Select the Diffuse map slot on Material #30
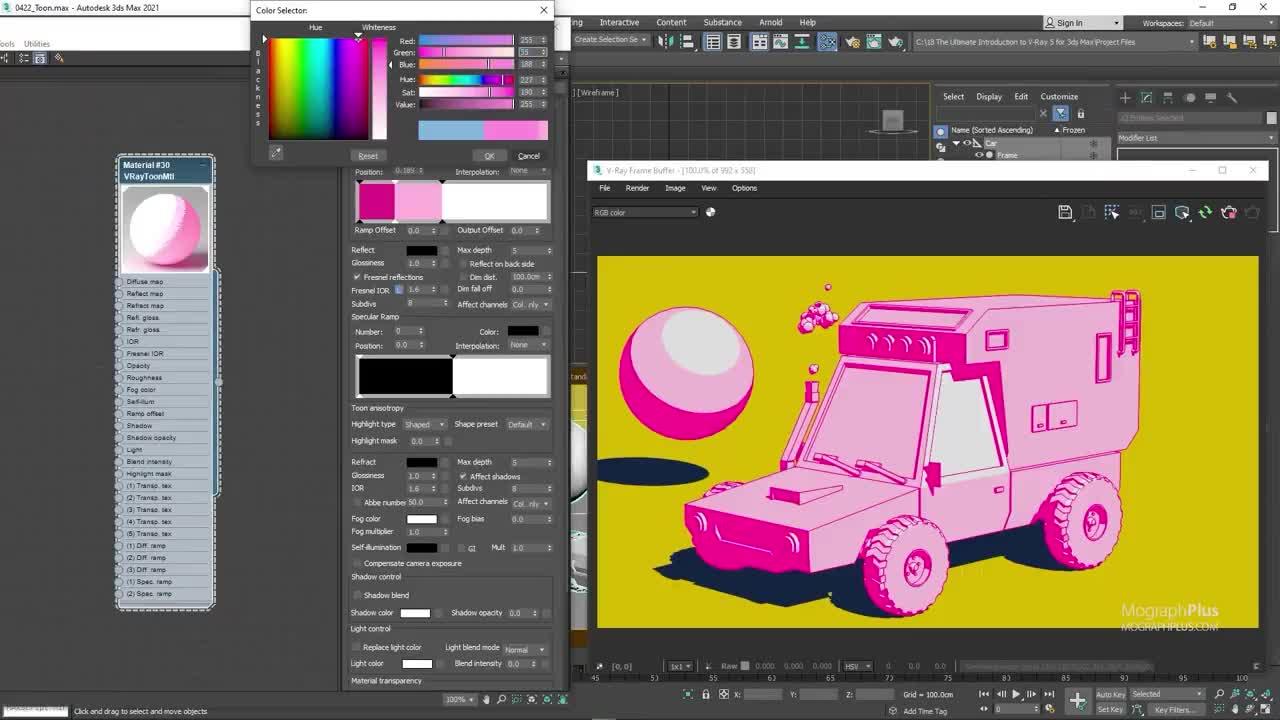This screenshot has height=720, width=1280. click(164, 281)
